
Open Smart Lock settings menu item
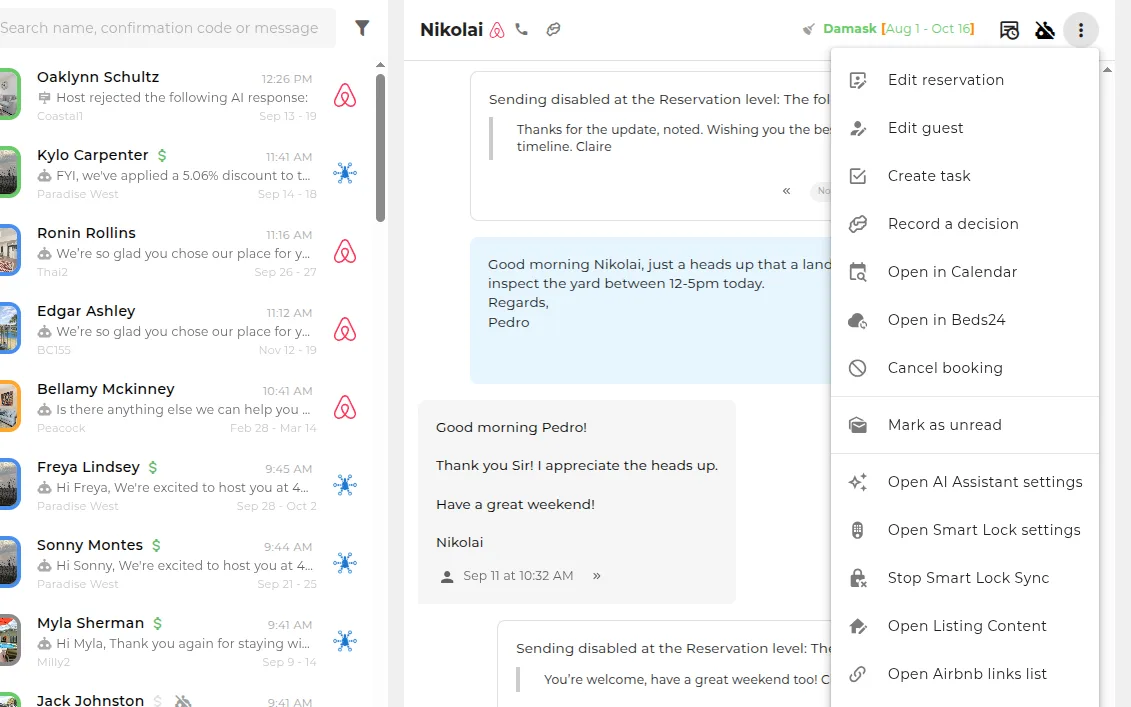tap(964, 530)
